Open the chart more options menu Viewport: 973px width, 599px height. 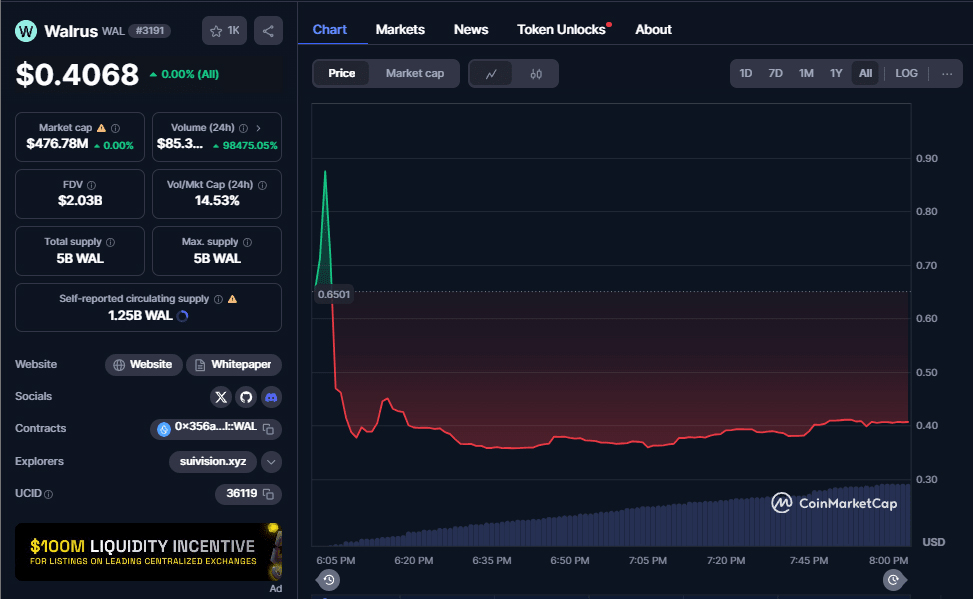click(x=946, y=73)
